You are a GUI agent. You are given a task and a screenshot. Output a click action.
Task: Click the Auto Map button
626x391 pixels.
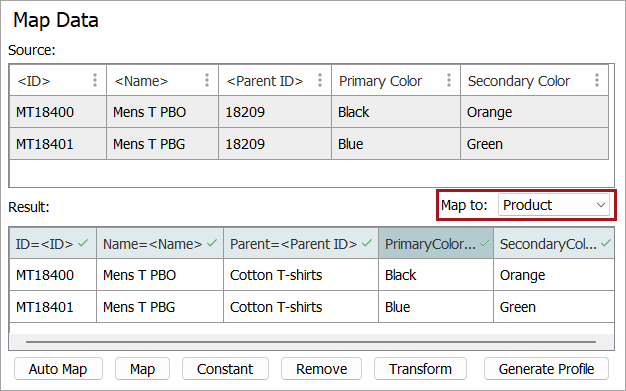tap(58, 369)
